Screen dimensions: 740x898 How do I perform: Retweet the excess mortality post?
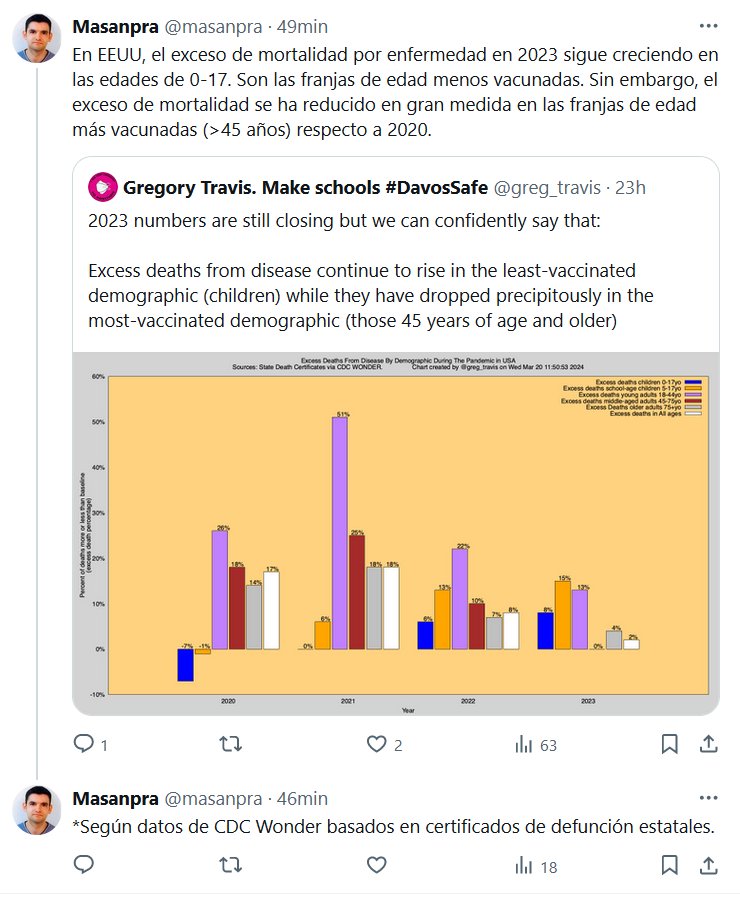click(x=230, y=744)
